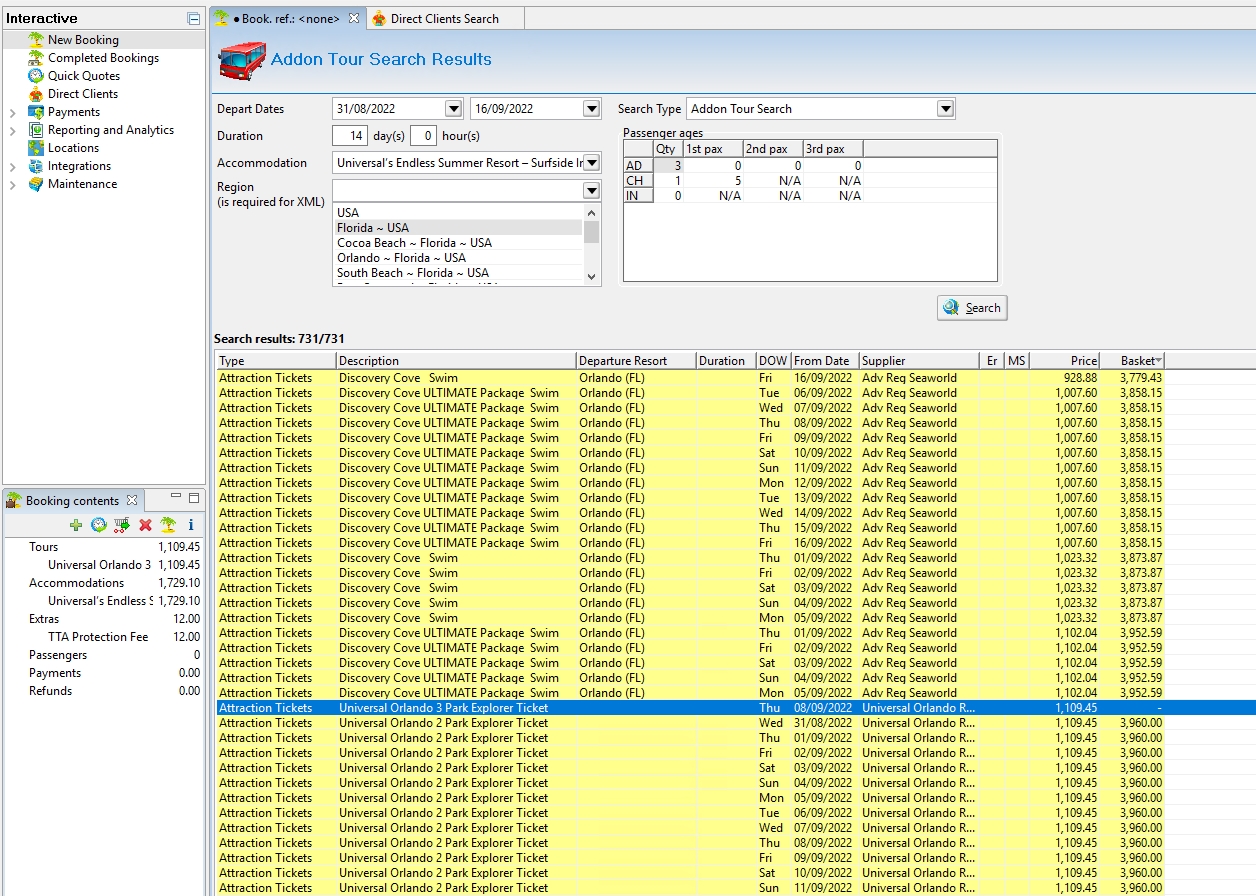Click the clock icon in Booking contents toolbar
This screenshot has height=896, width=1256.
point(98,525)
